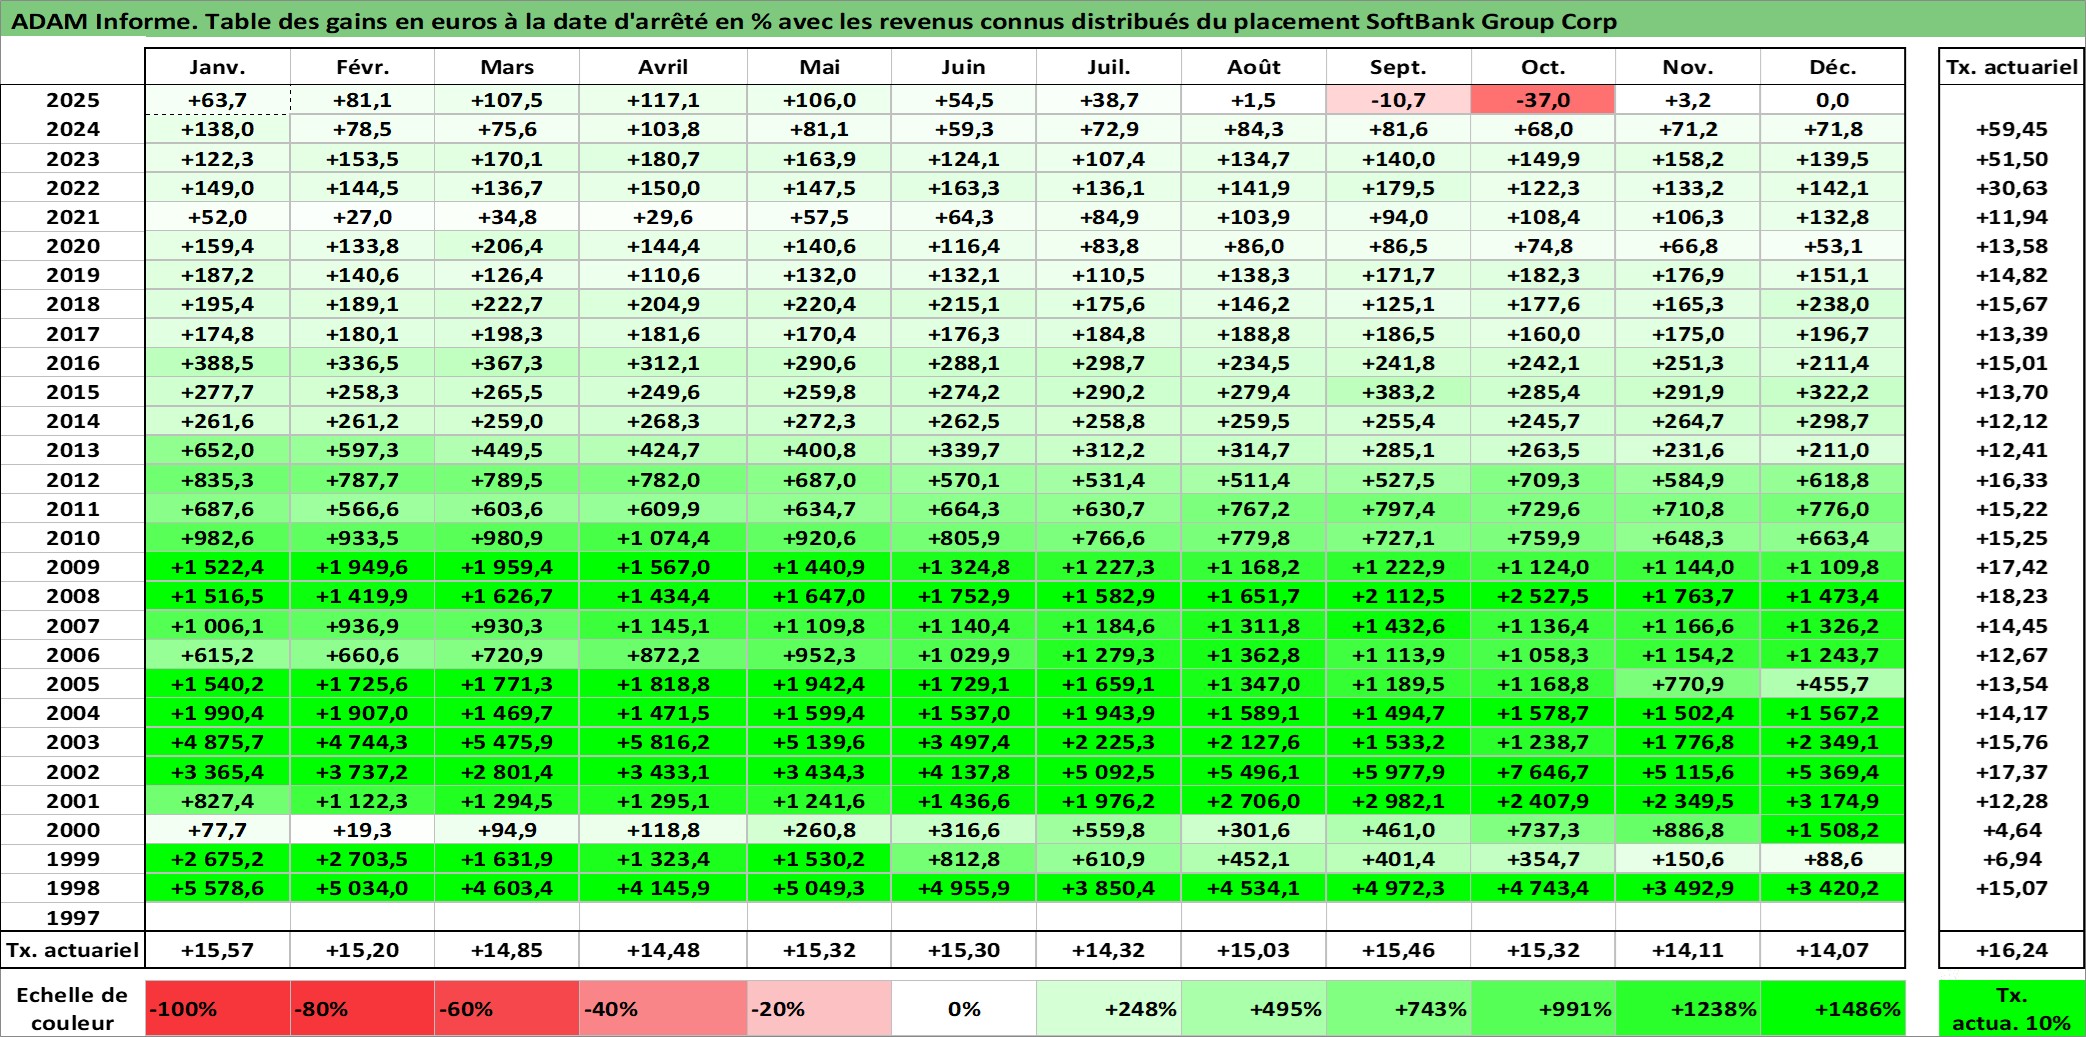Select the -20% pink color scale swatch
This screenshot has height=1037, width=2086.
(819, 1008)
